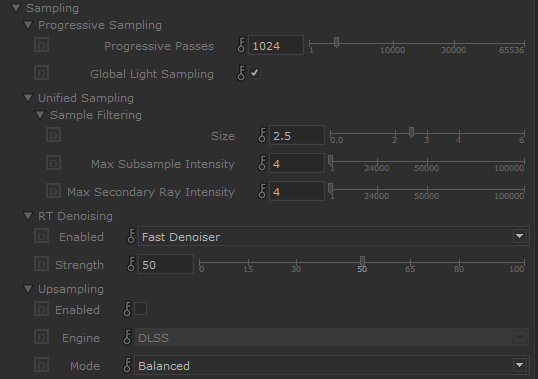Enable the Upsampling checkbox
Viewport: 538px width, 379px height.
coord(141,309)
